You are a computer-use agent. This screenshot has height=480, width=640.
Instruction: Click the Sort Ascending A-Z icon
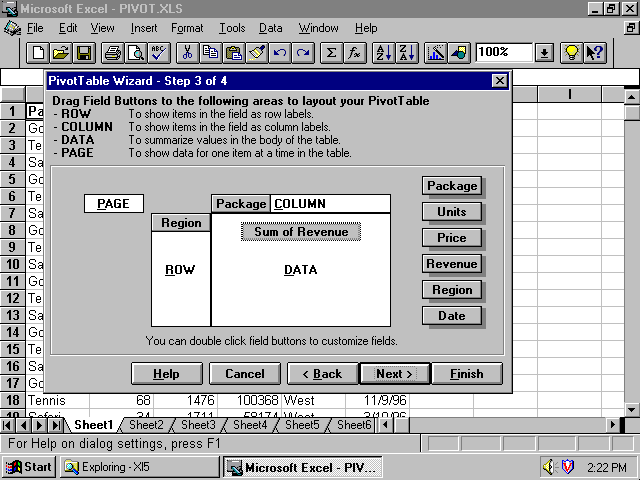(383, 53)
